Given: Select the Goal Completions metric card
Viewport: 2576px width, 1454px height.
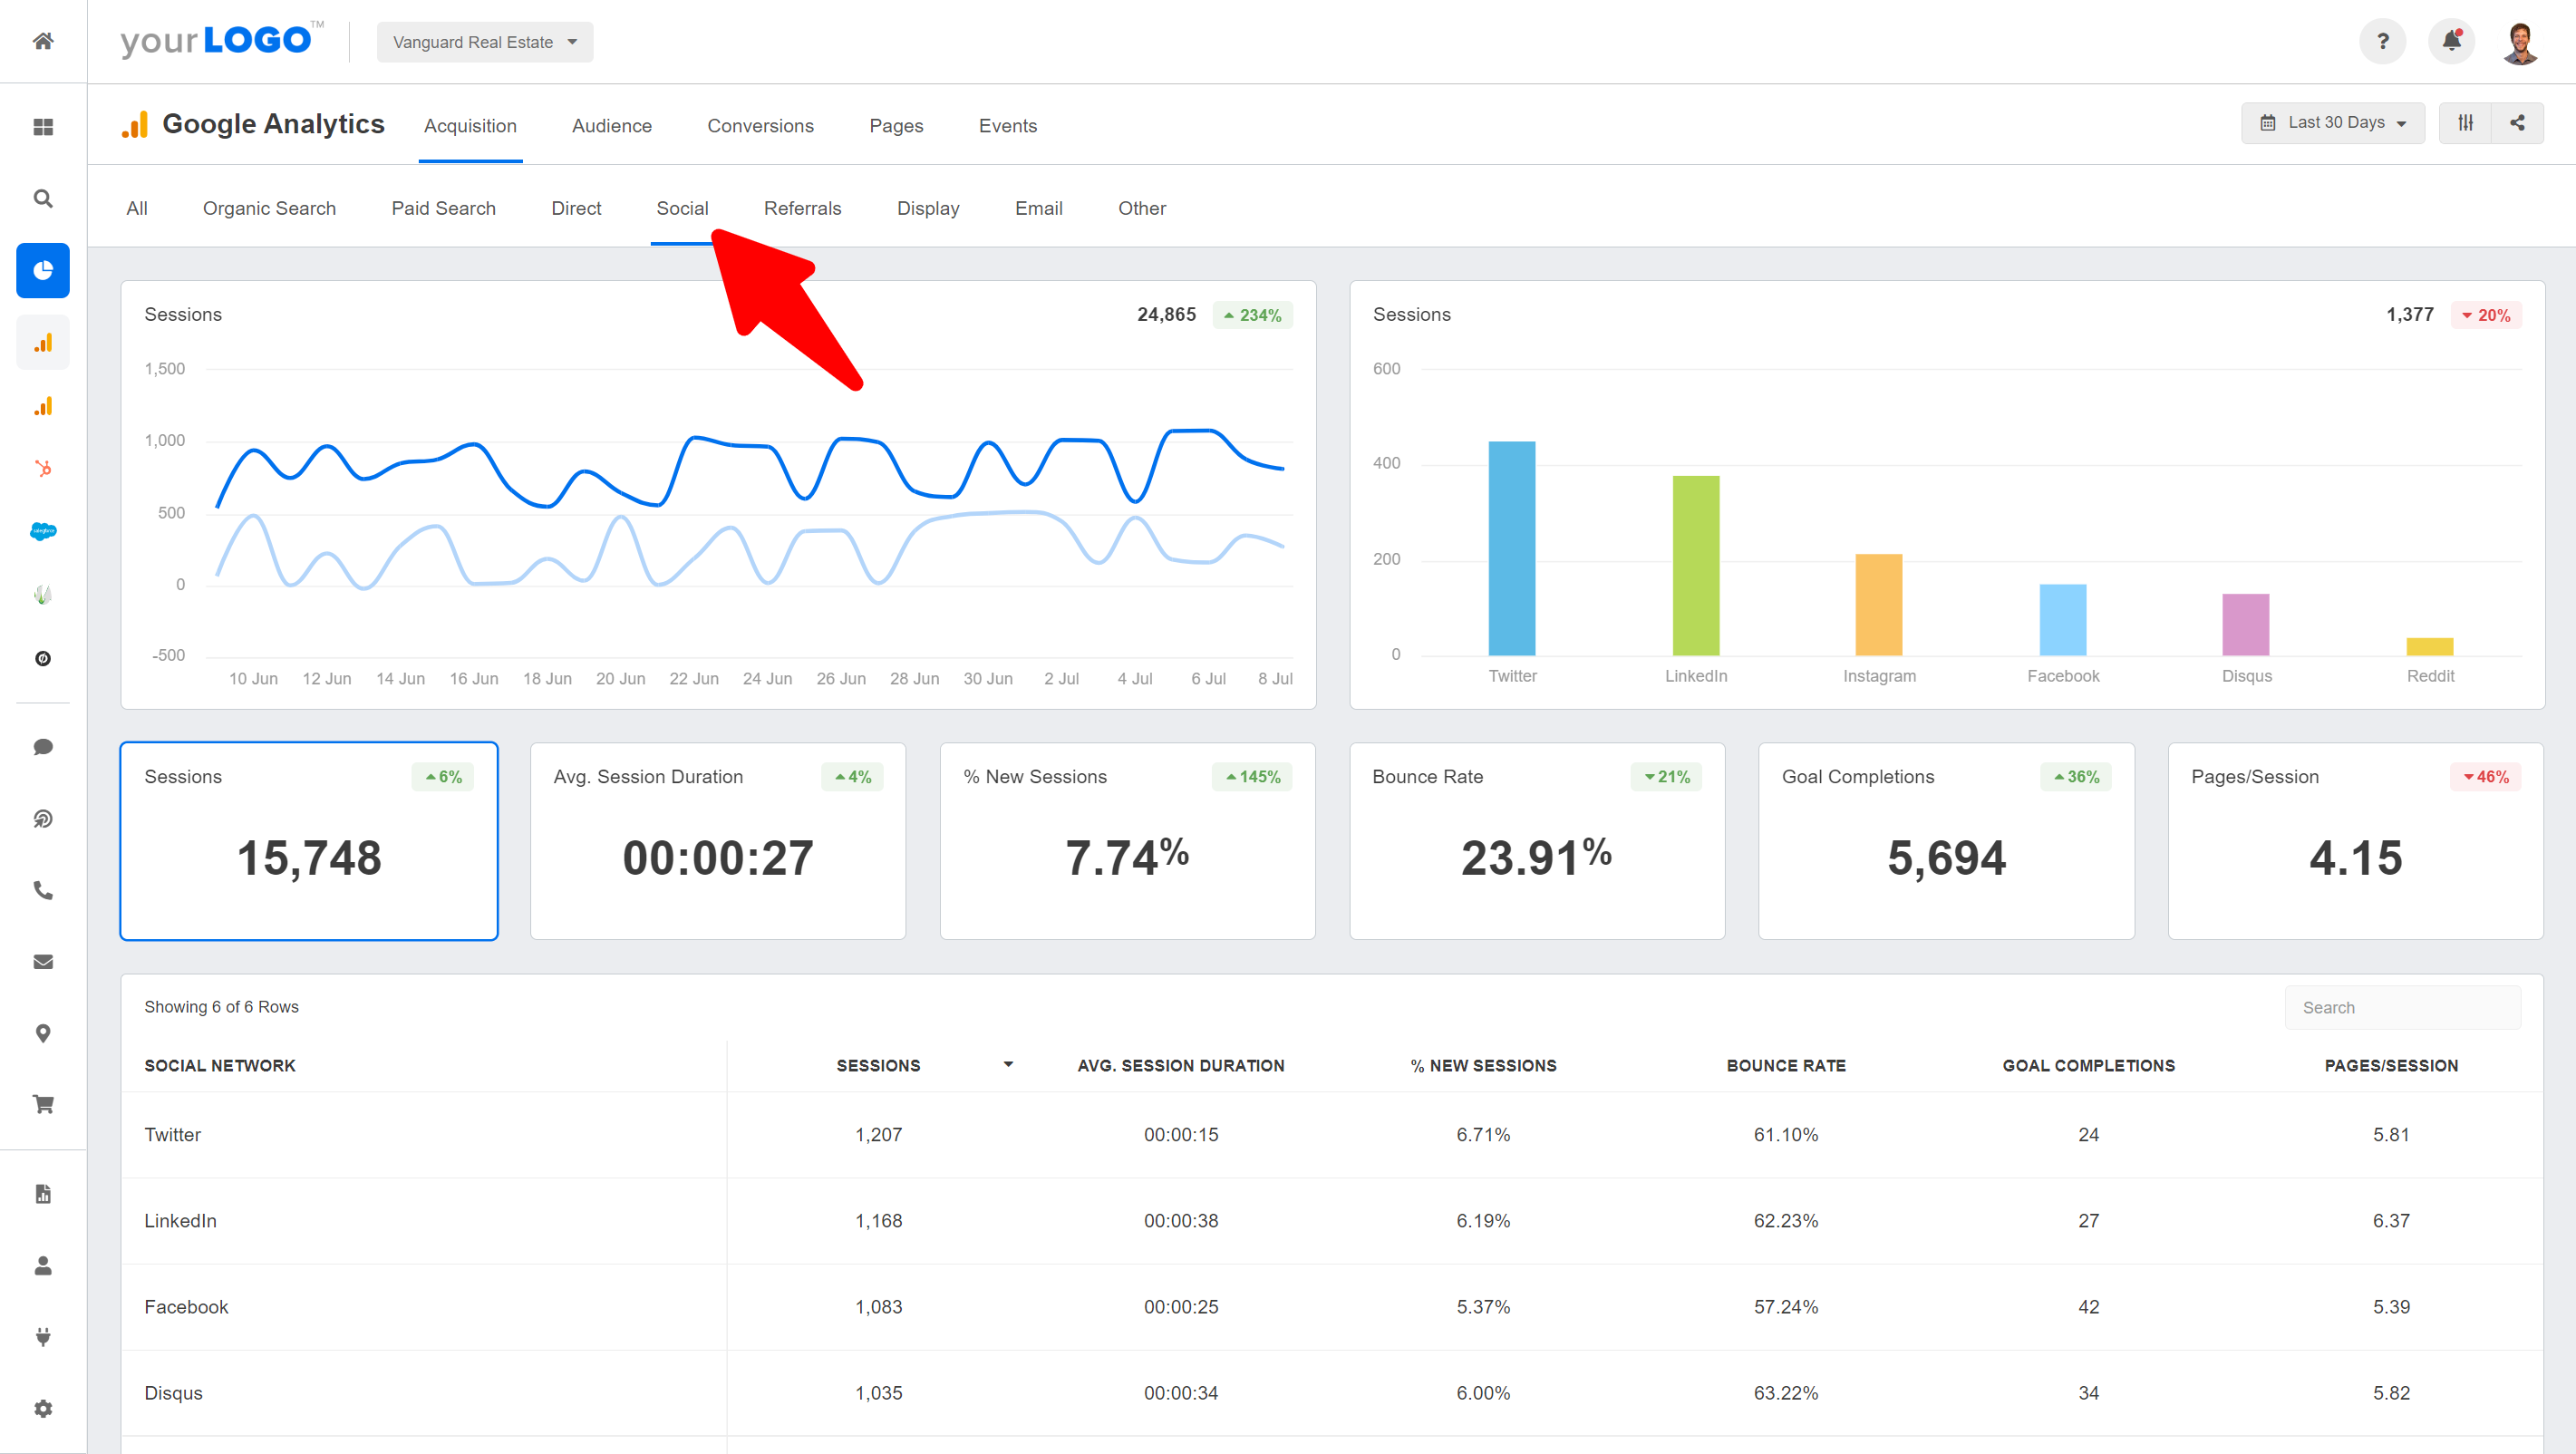Looking at the screenshot, I should coord(1946,841).
